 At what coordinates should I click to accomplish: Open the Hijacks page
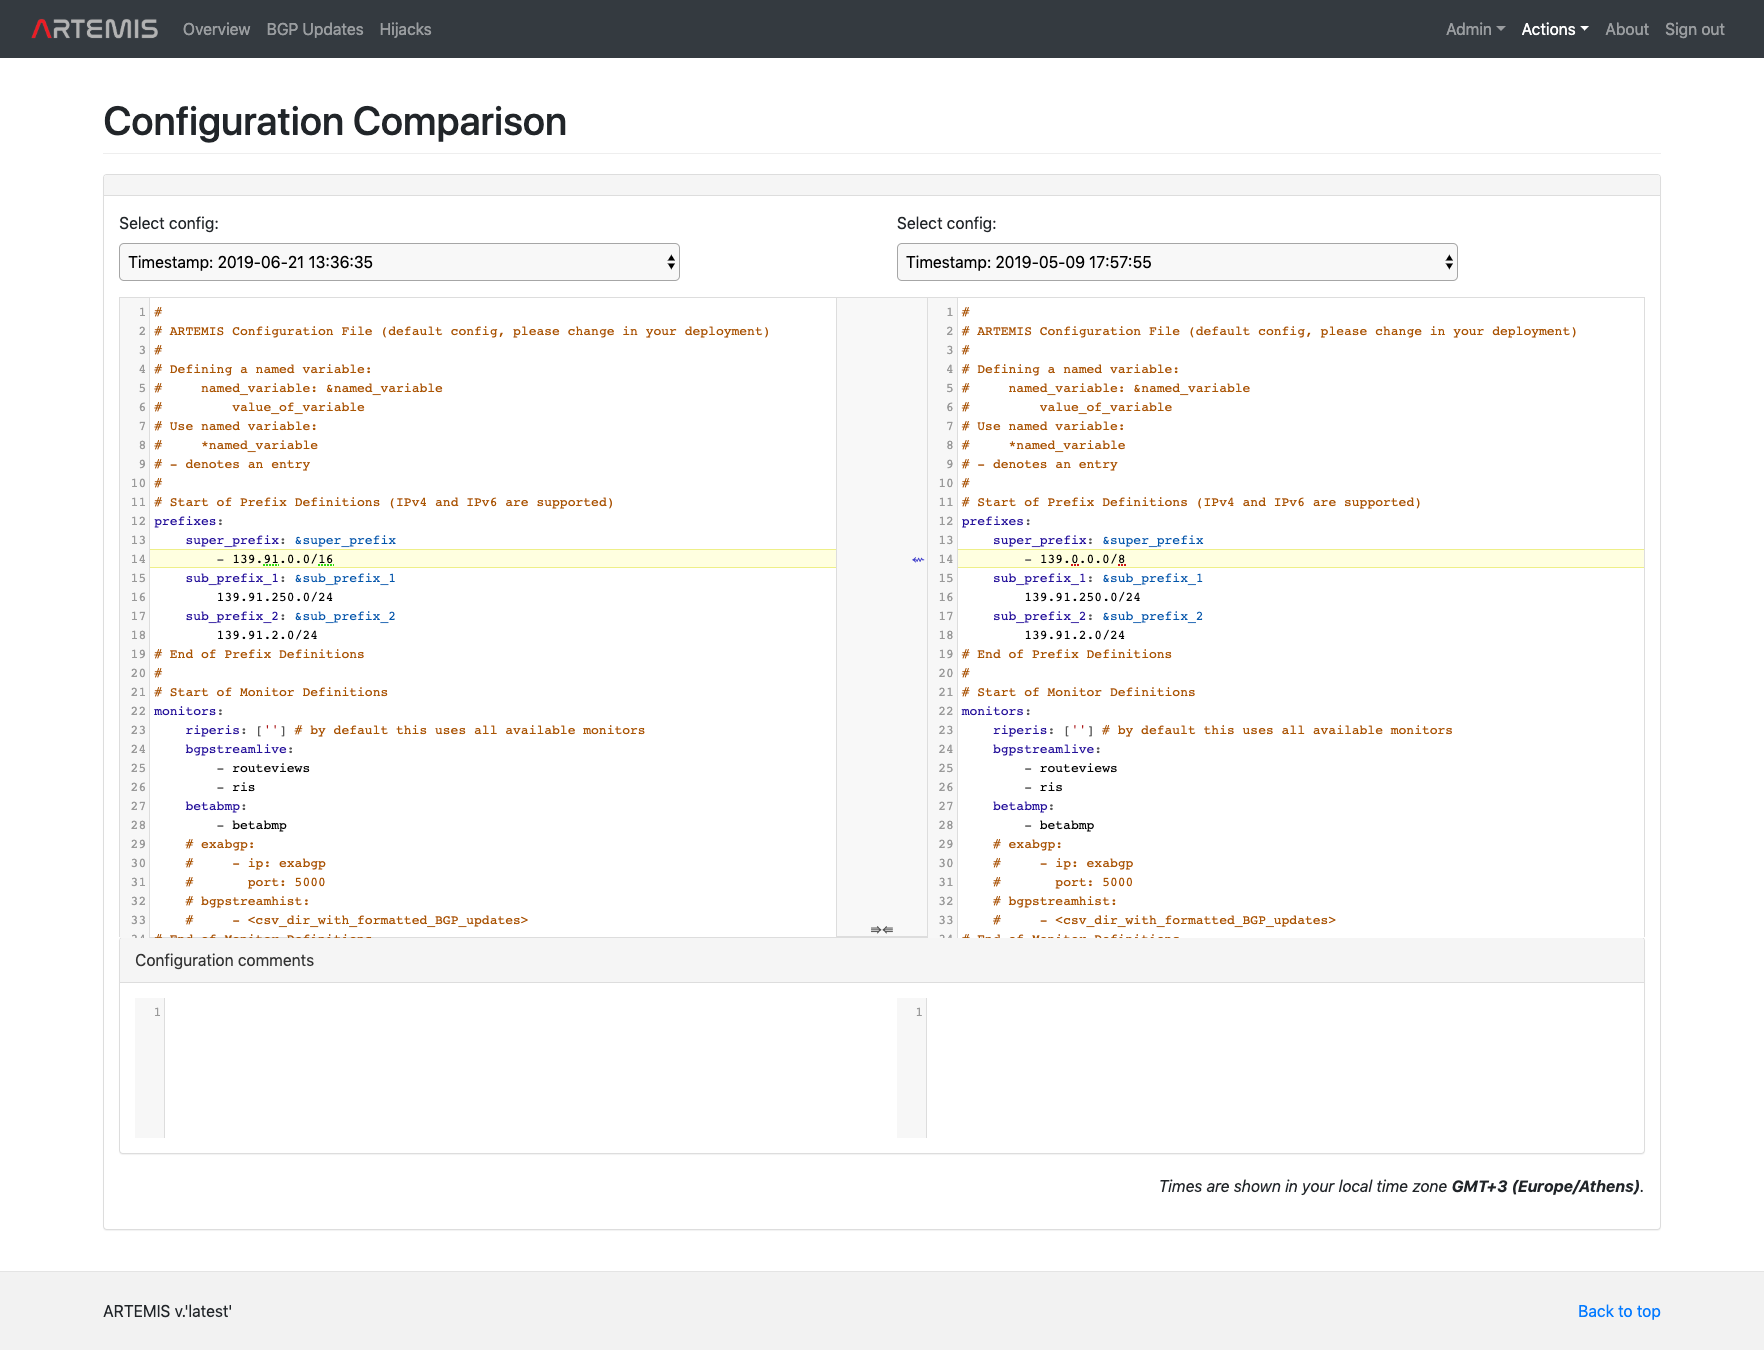(405, 29)
